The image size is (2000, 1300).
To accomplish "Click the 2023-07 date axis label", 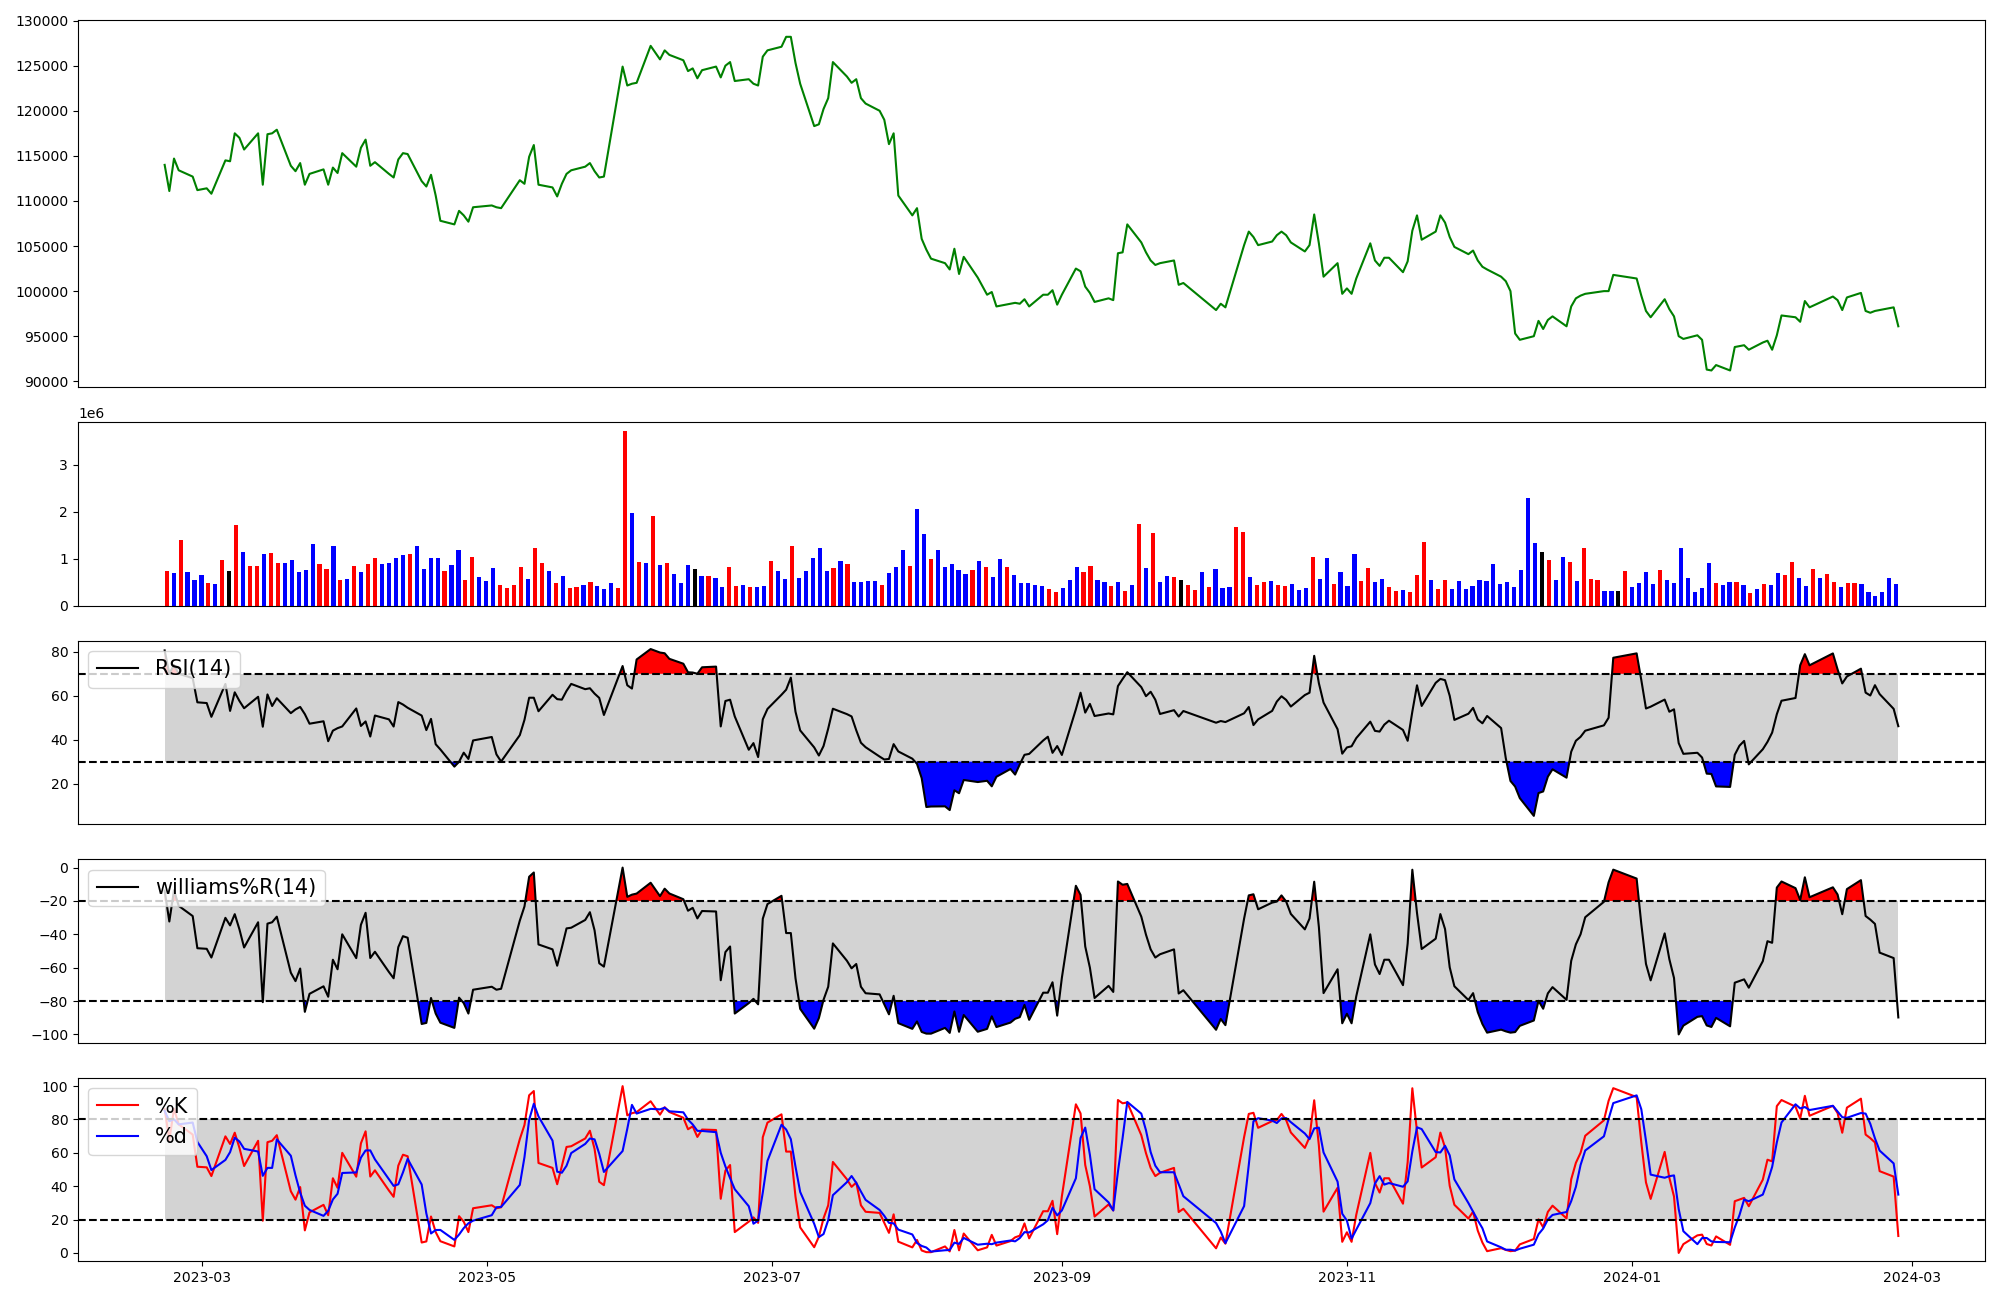I will [772, 1277].
